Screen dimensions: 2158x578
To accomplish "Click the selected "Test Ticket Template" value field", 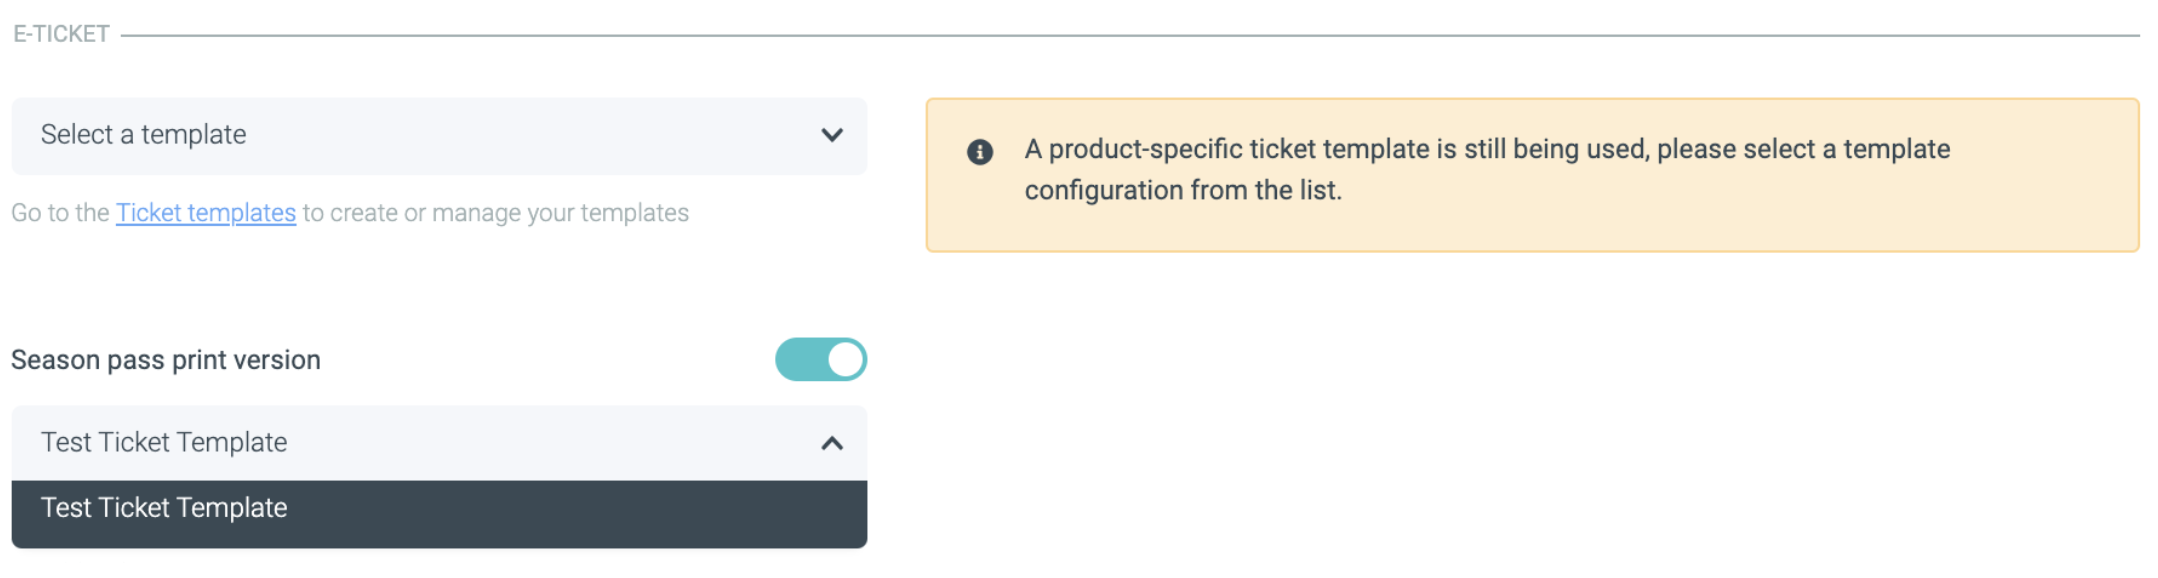I will 165,443.
